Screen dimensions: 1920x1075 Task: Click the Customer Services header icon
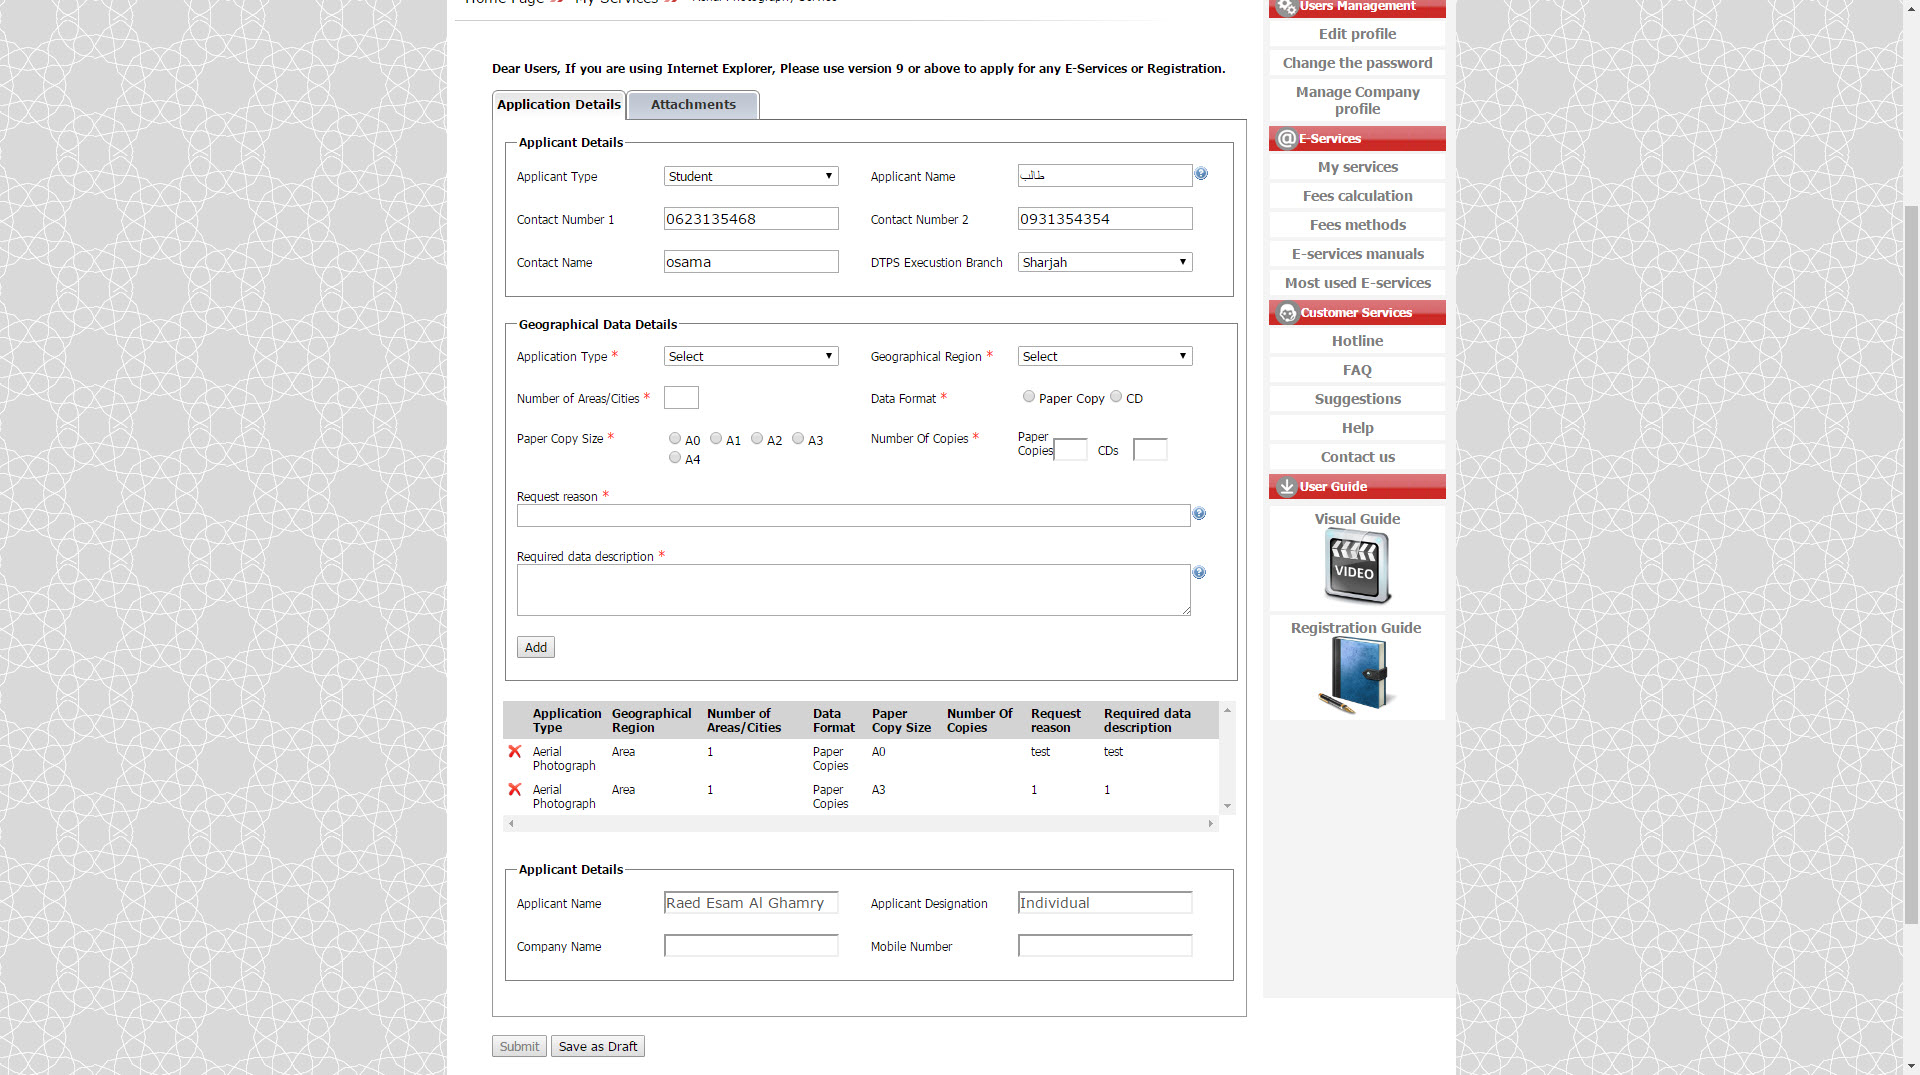[x=1287, y=313]
